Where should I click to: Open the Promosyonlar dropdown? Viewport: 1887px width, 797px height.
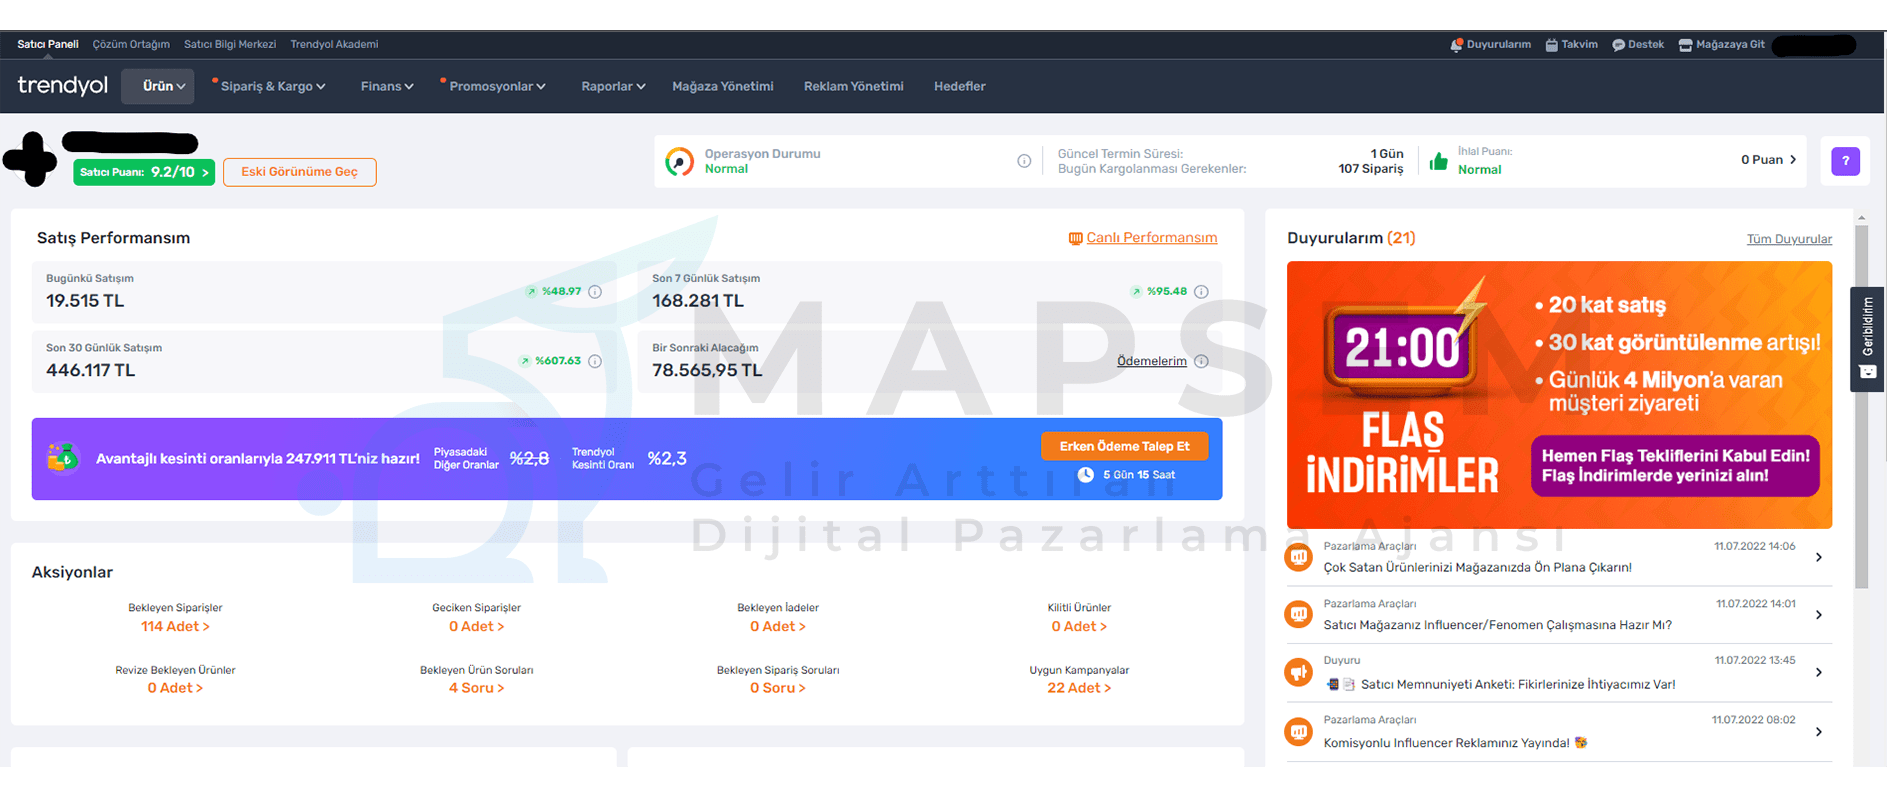(497, 86)
